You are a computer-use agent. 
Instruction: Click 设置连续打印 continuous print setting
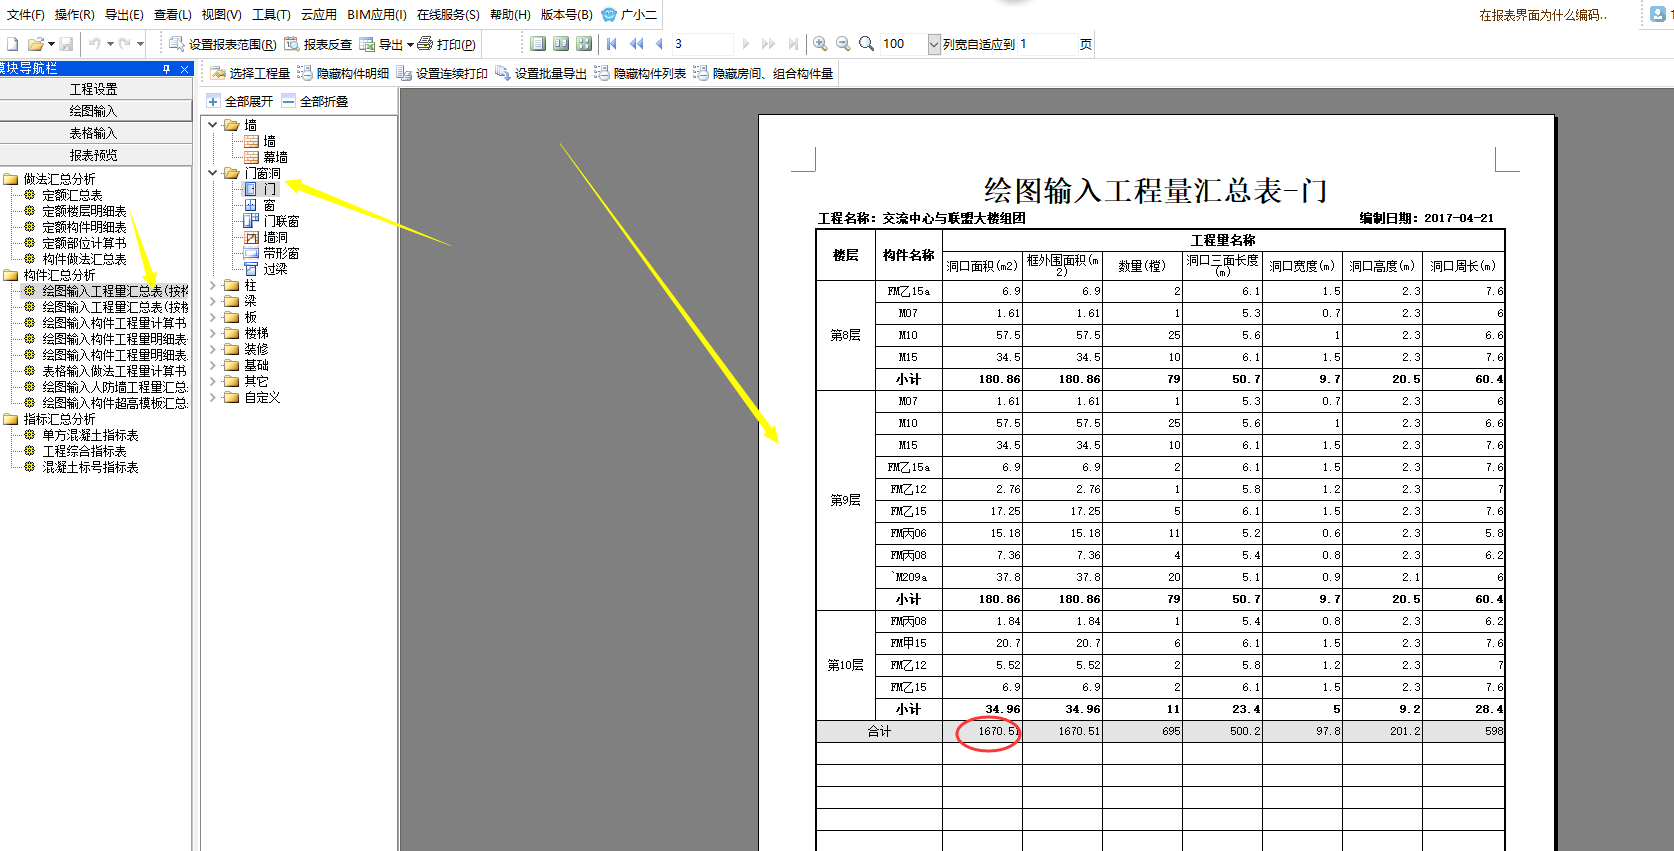click(x=442, y=73)
